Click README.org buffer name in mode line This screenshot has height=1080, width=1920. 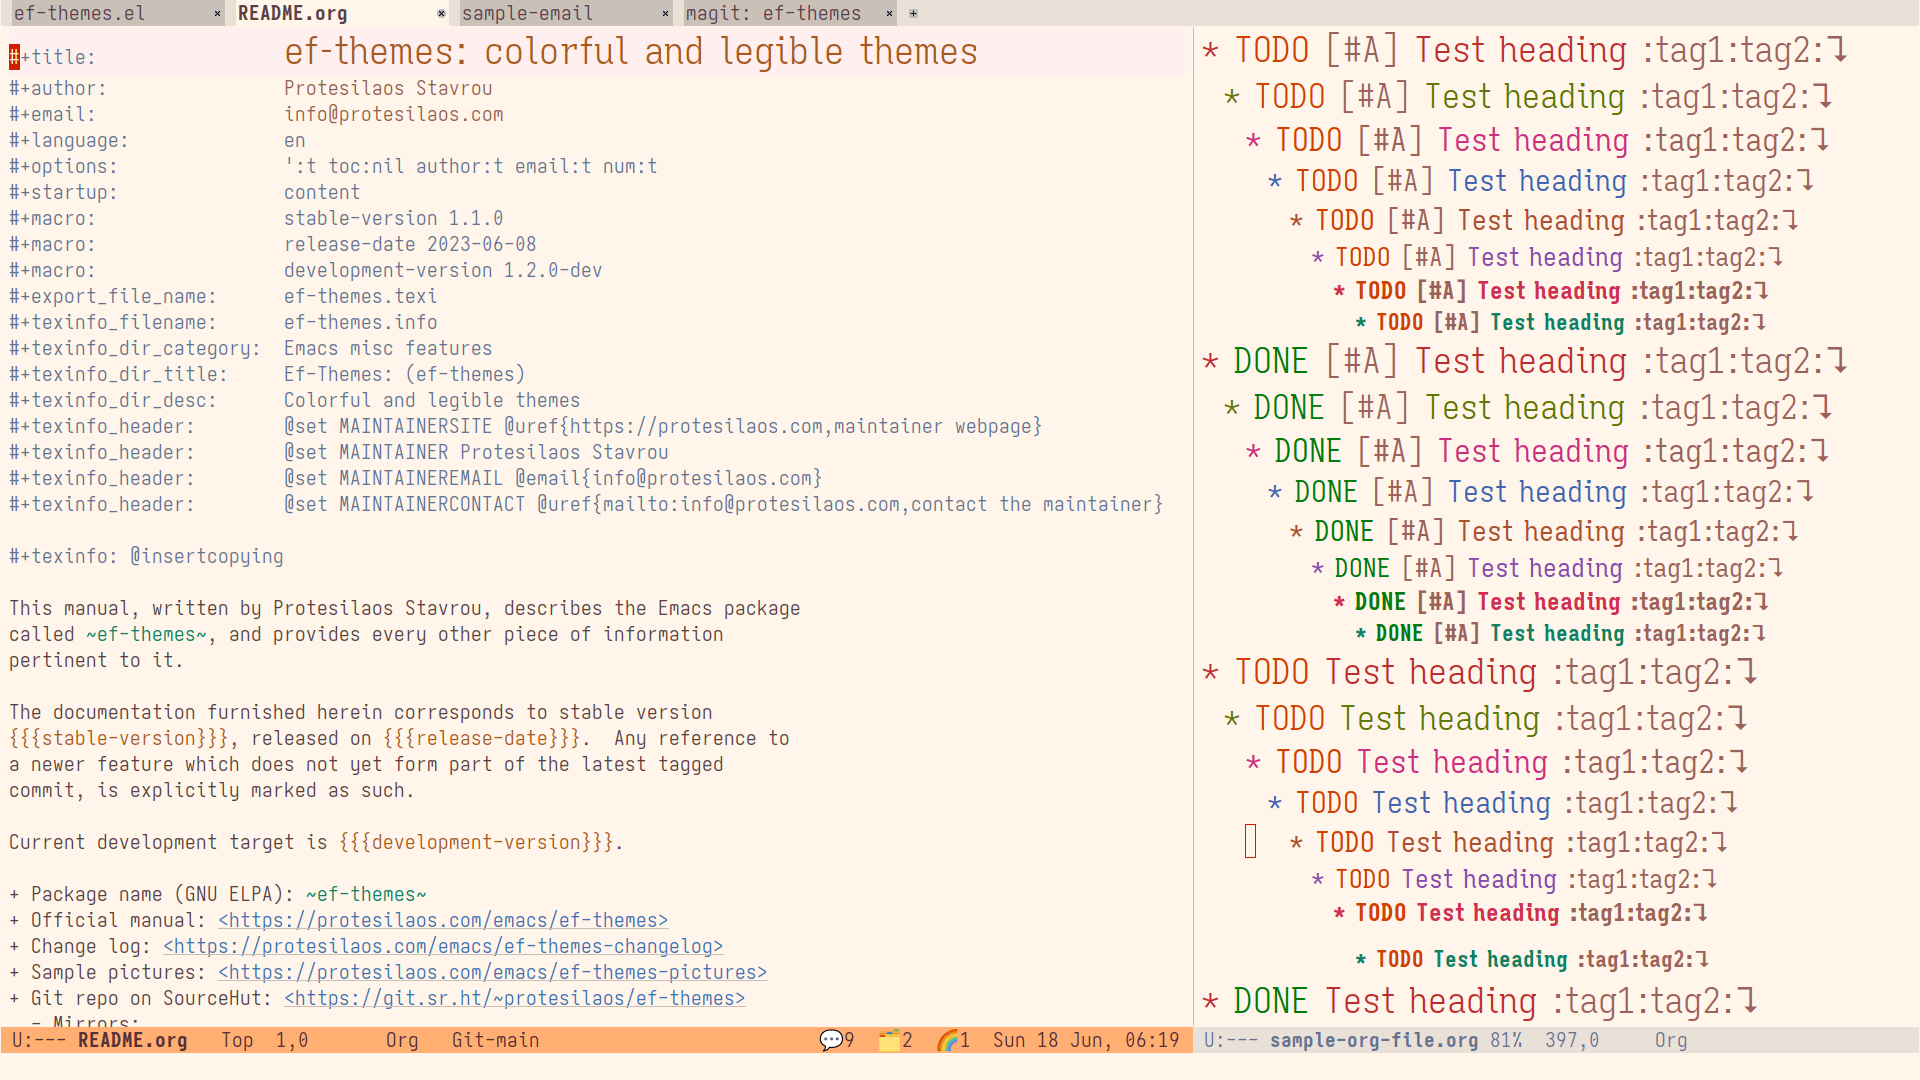pos(132,1040)
